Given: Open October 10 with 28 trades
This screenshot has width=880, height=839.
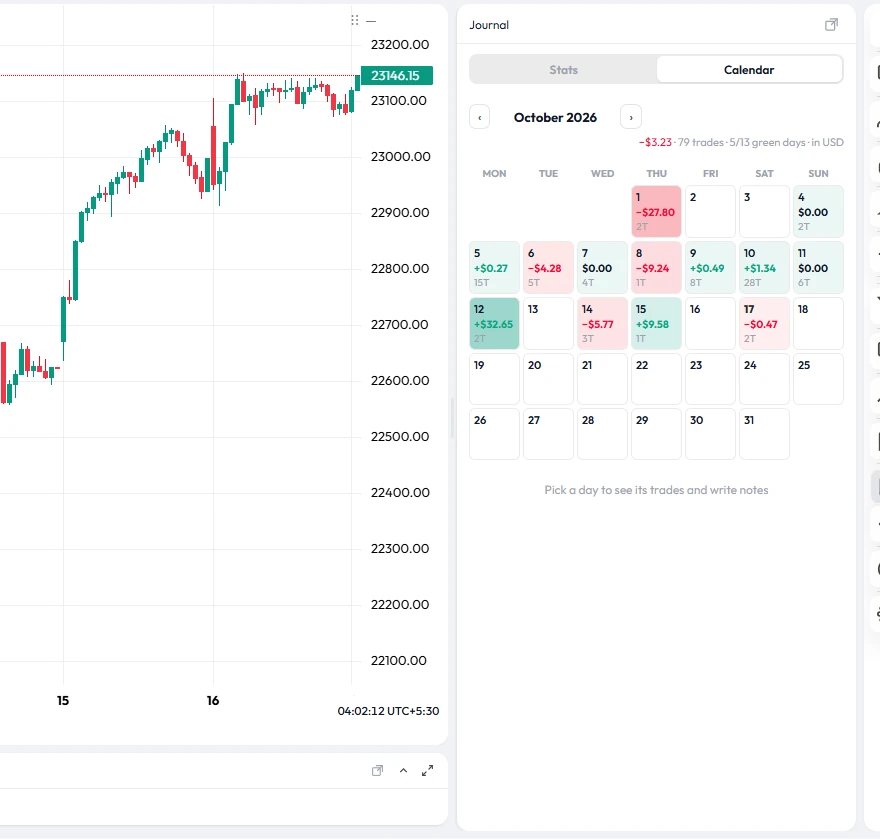Looking at the screenshot, I should (x=764, y=268).
